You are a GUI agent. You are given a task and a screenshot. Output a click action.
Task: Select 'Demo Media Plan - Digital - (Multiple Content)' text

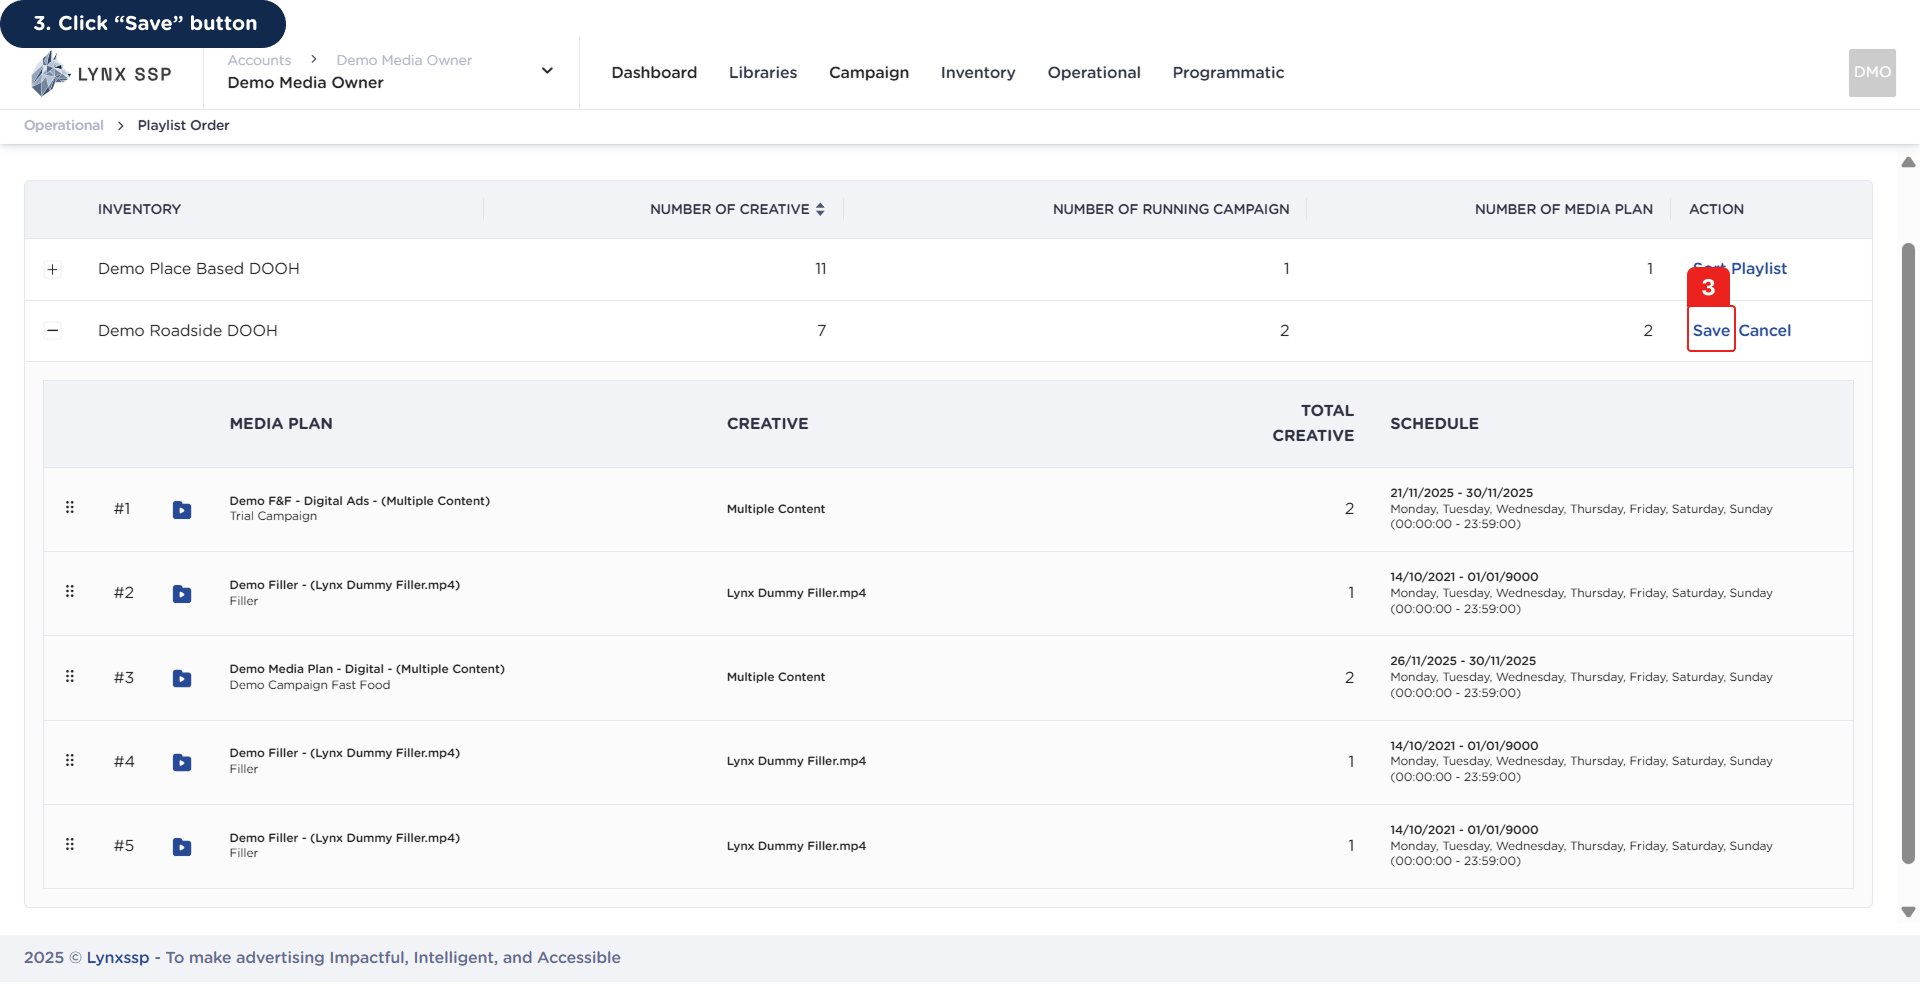(x=367, y=669)
